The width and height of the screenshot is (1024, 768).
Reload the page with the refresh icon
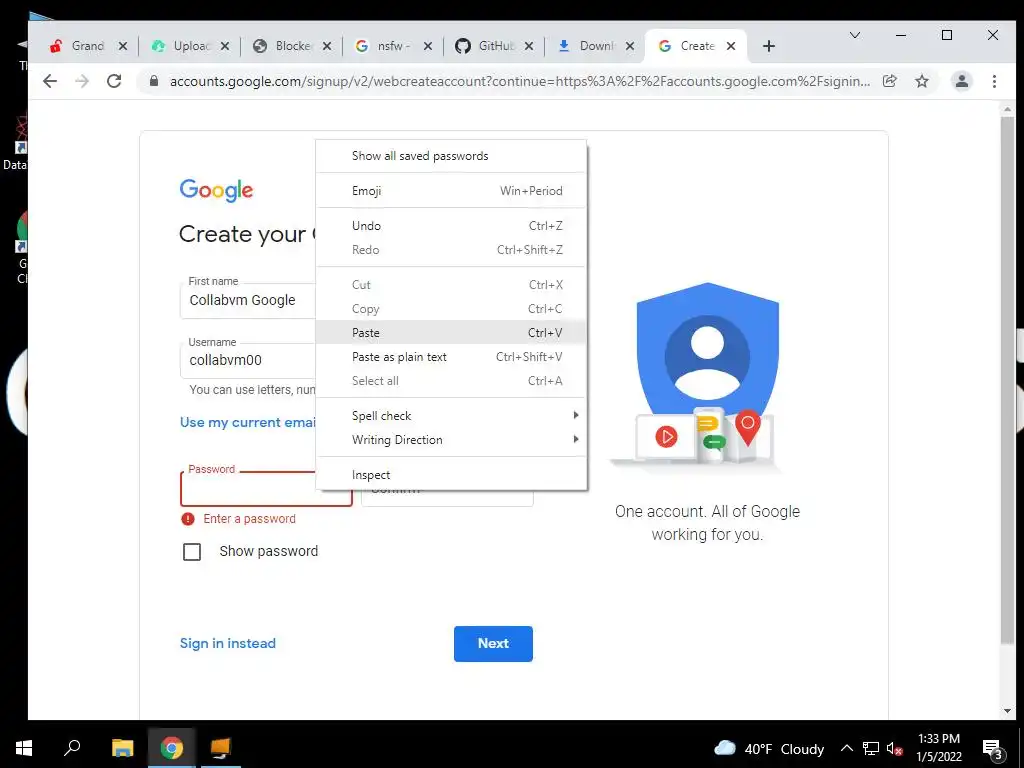click(114, 81)
